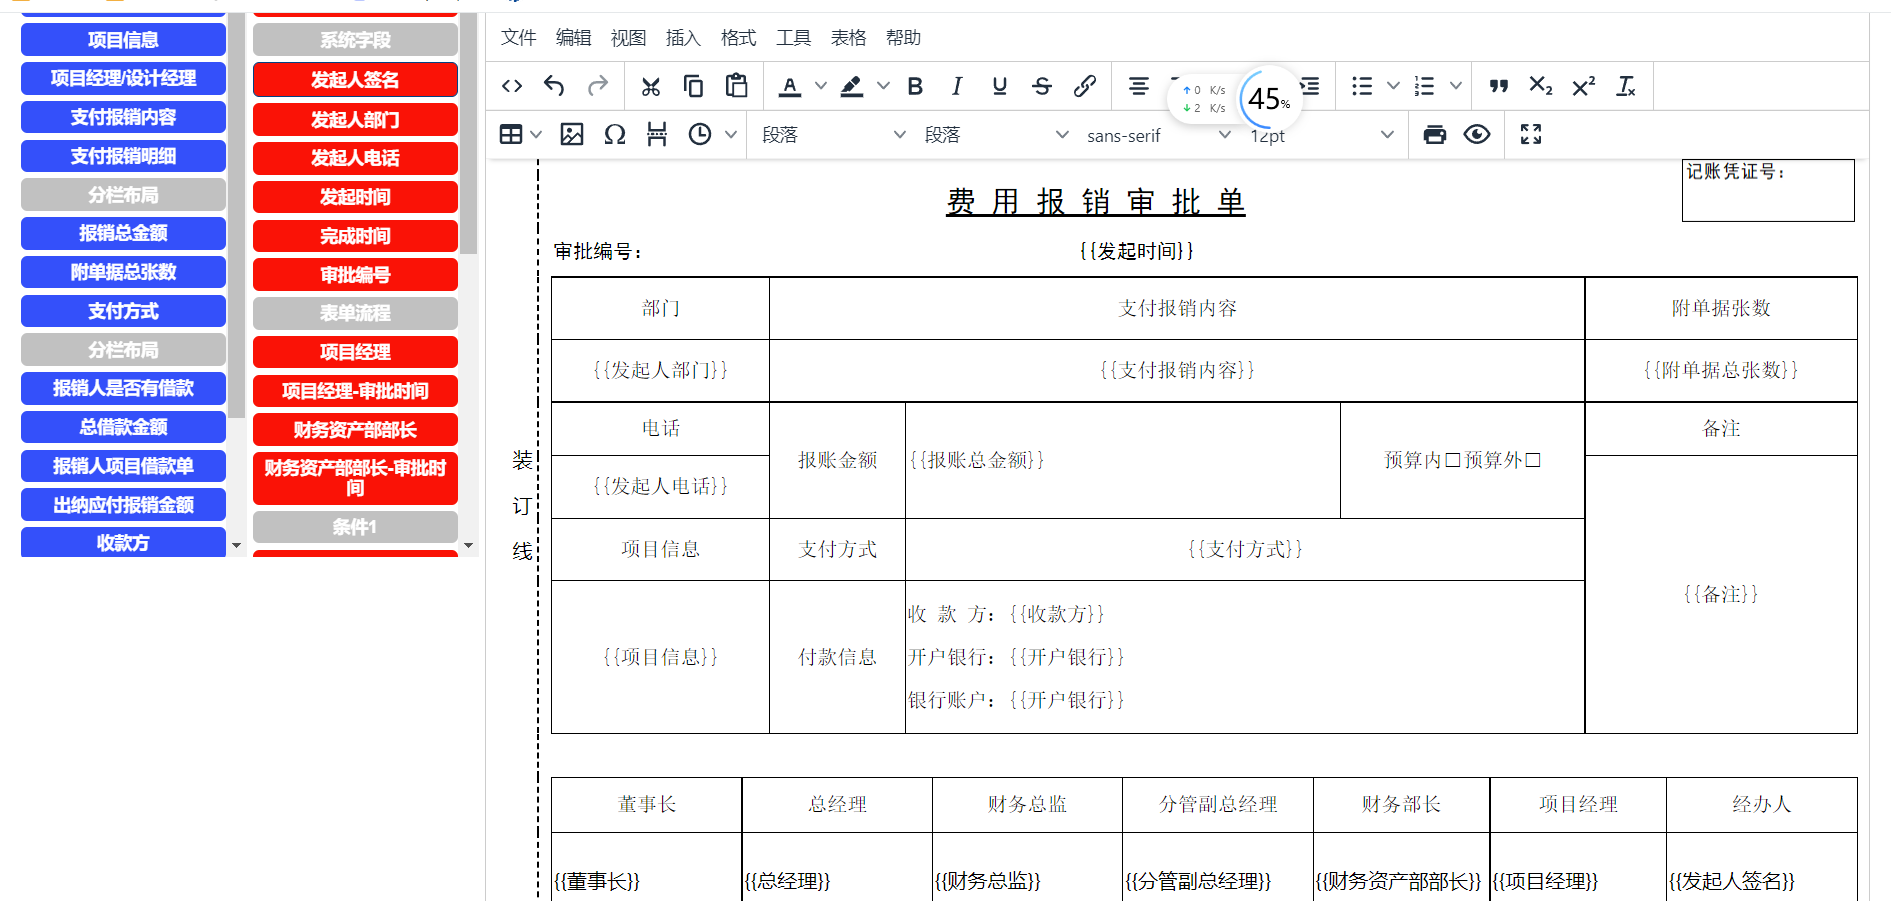
Task: Click the 发起人签名 system field button
Action: (x=355, y=80)
